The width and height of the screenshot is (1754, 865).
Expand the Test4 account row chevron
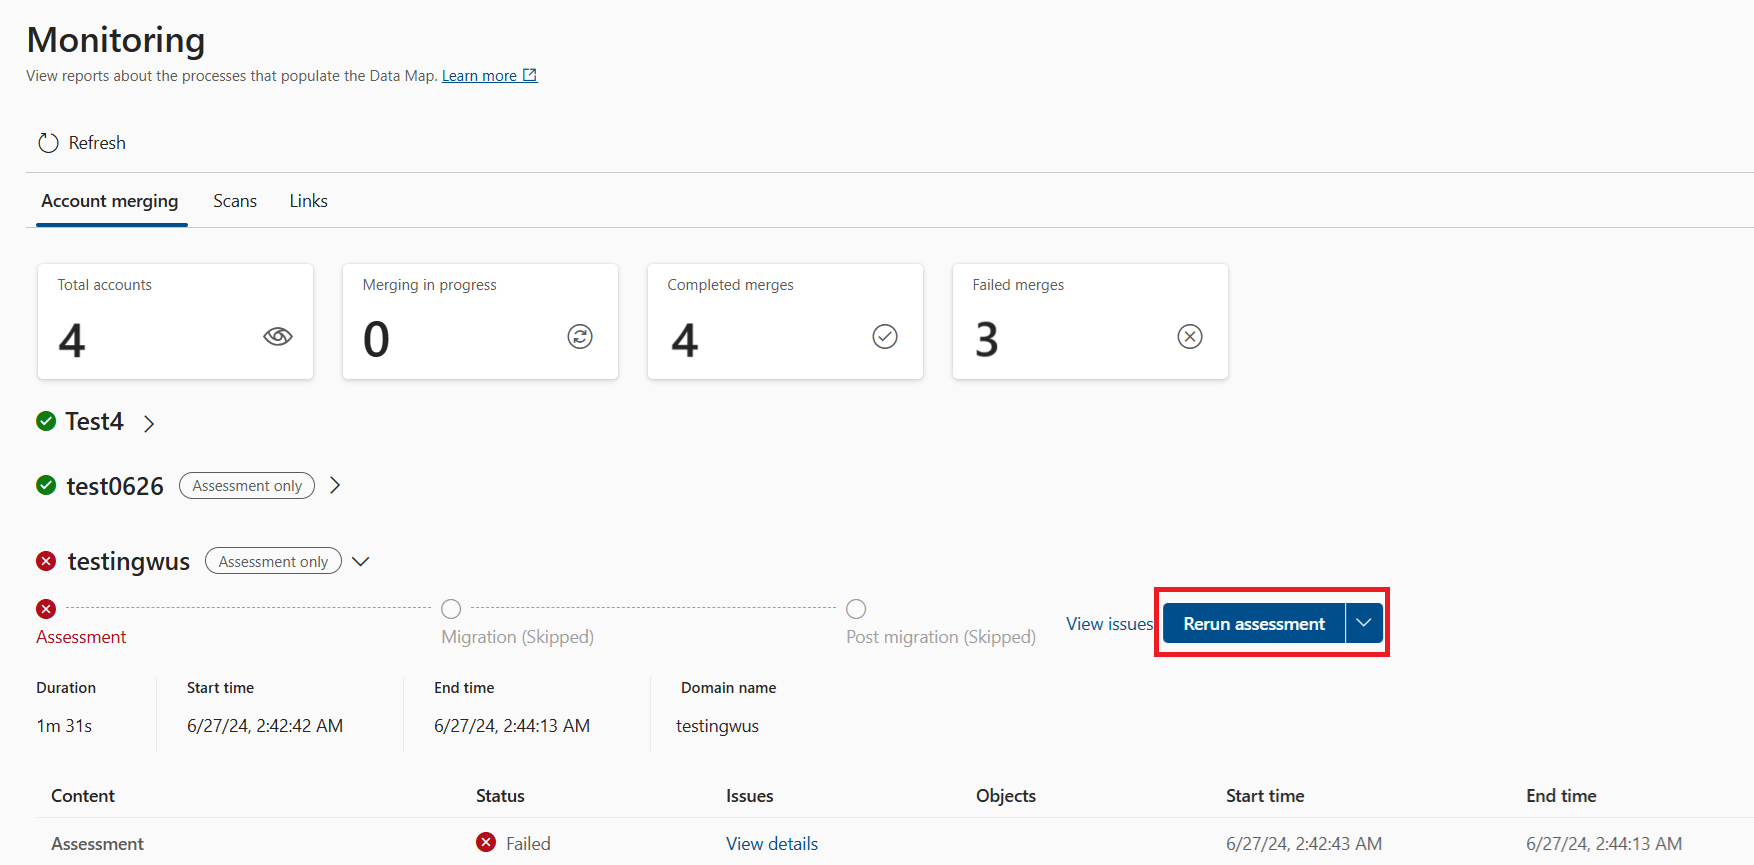pos(149,424)
